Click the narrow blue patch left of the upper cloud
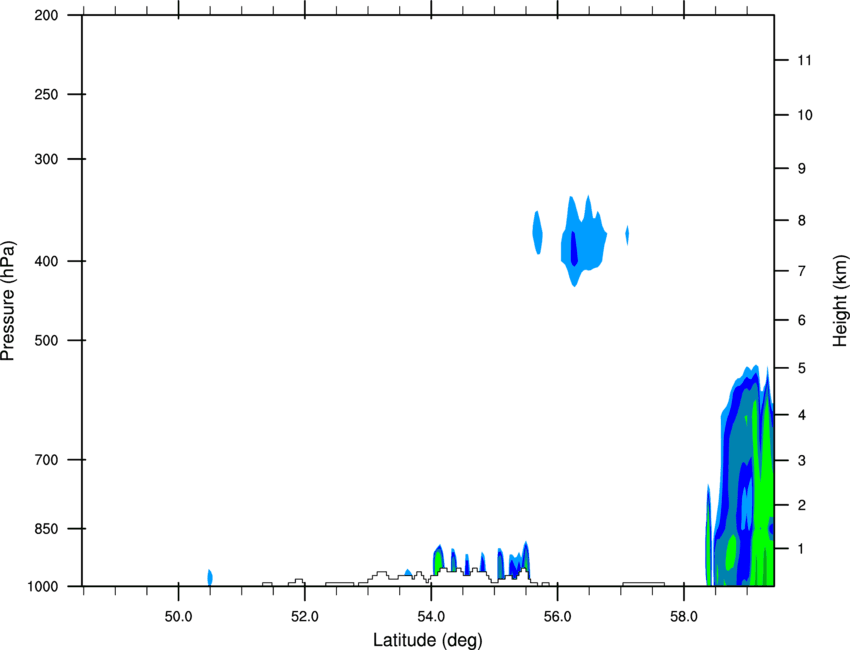The height and width of the screenshot is (650, 850). pyautogui.click(x=537, y=233)
